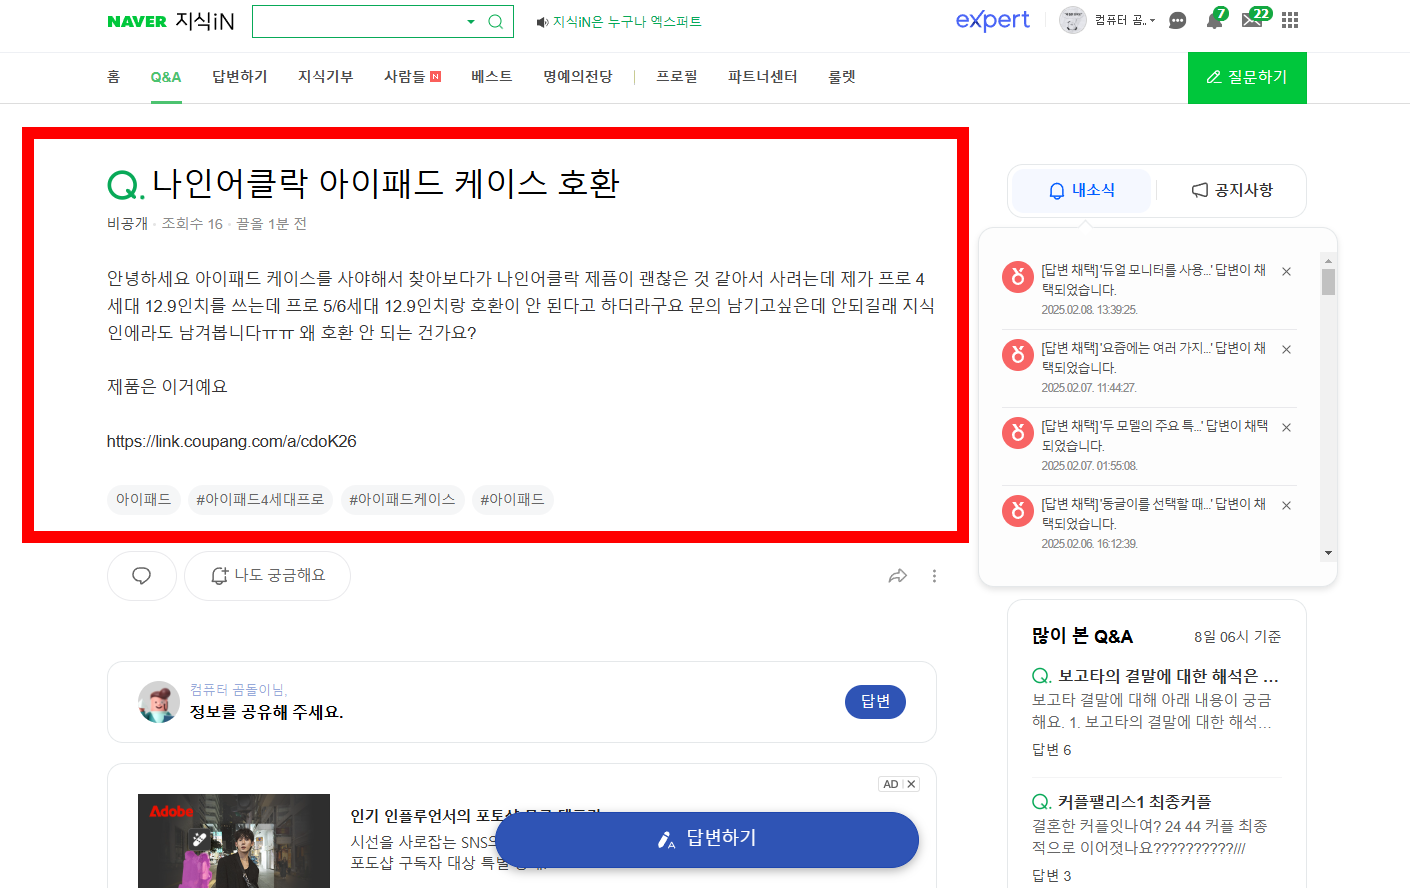Screen dimensions: 1410x888
Task: Open the three-dot more options menu
Action: click(935, 576)
